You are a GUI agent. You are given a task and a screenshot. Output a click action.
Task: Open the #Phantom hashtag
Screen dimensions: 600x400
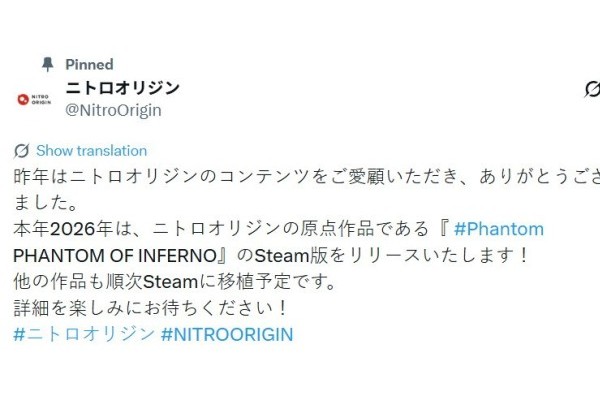click(x=501, y=229)
